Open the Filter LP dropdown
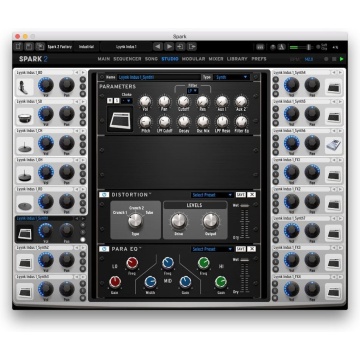Viewport: 360px width, 360px height. [193, 90]
